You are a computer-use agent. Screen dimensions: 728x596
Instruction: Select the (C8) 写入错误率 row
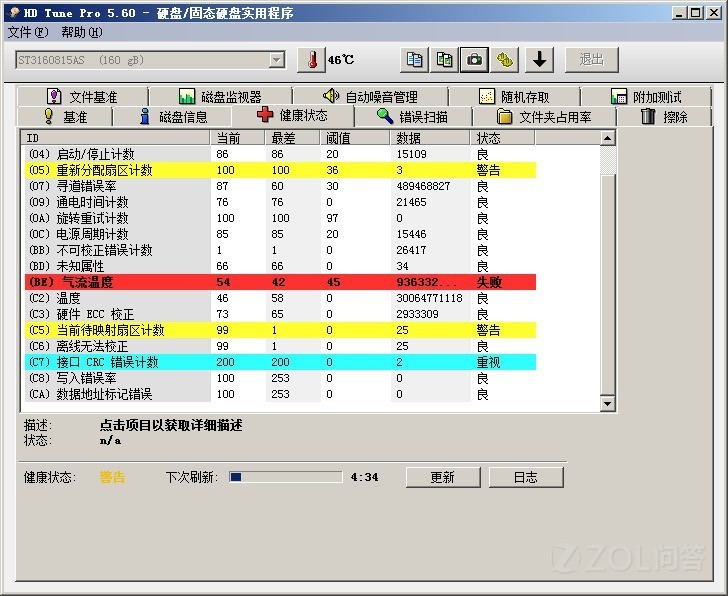pos(280,378)
